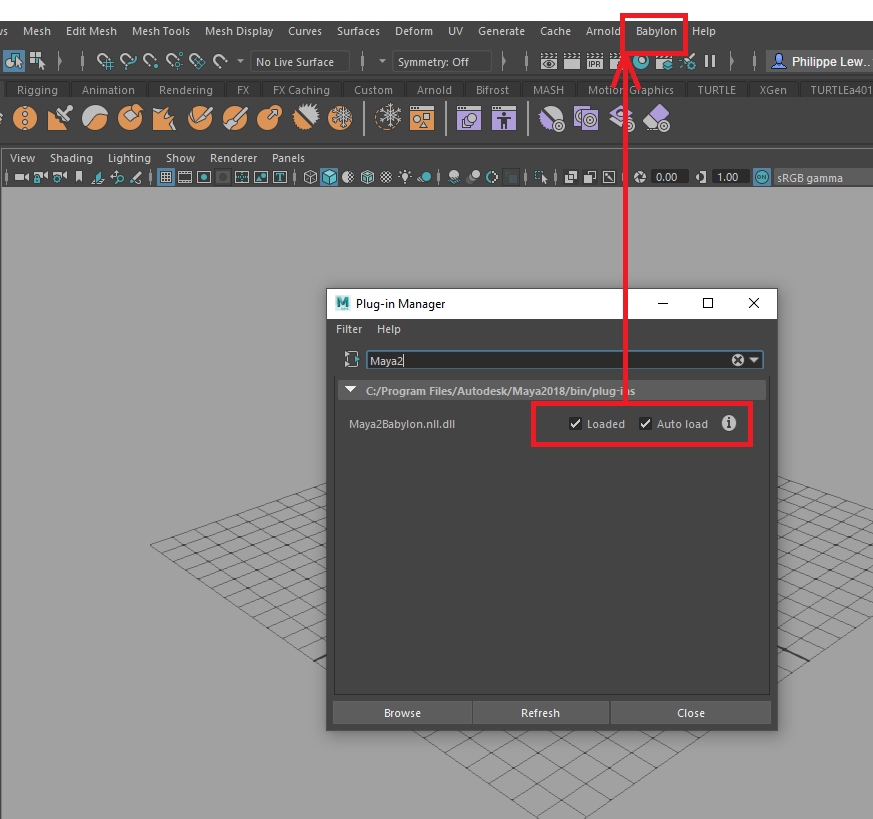Click the plug-in info icon for Maya2Babylon
Image resolution: width=873 pixels, height=819 pixels.
729,423
